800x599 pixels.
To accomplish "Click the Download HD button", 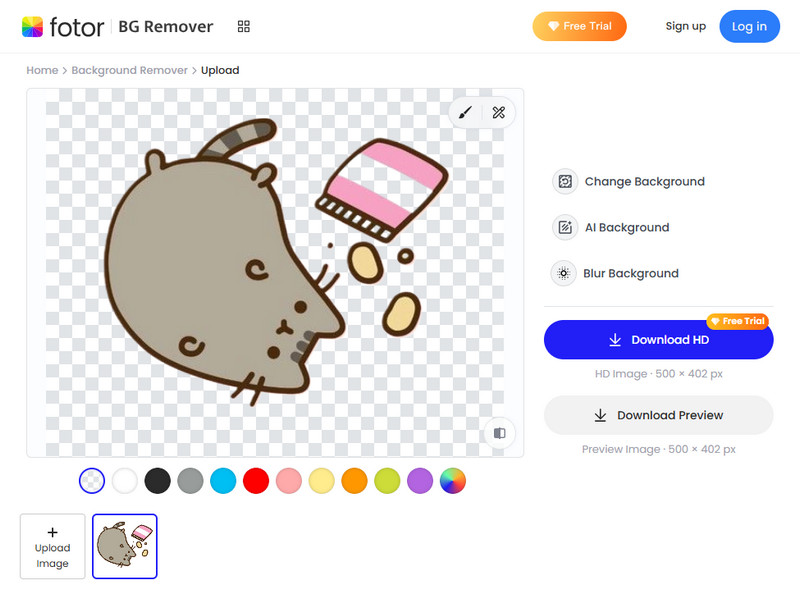I will 659,340.
